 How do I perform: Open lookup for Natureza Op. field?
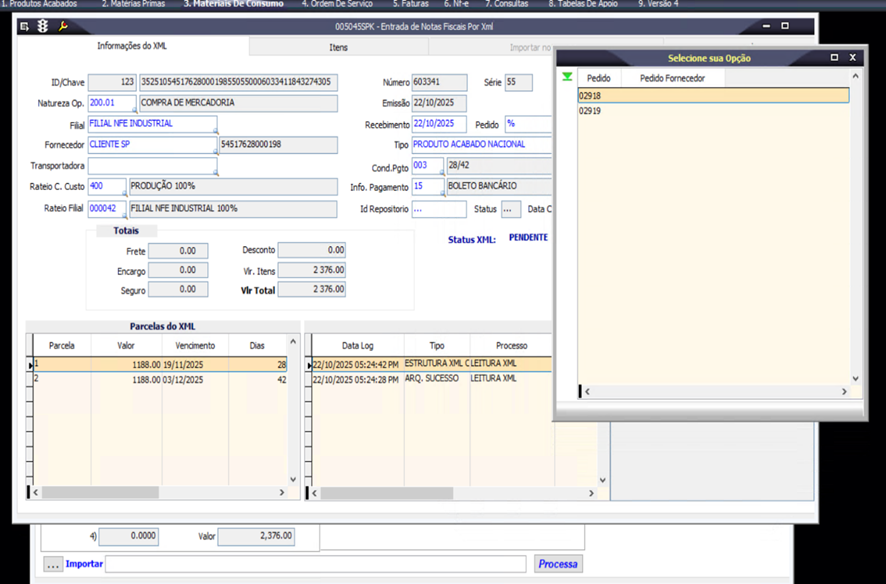tap(134, 110)
